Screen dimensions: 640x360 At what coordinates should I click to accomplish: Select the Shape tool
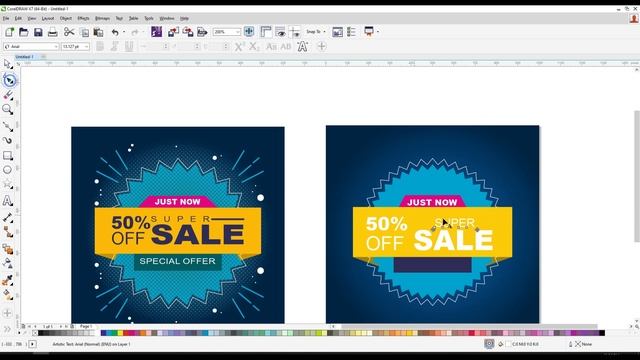pyautogui.click(x=9, y=80)
